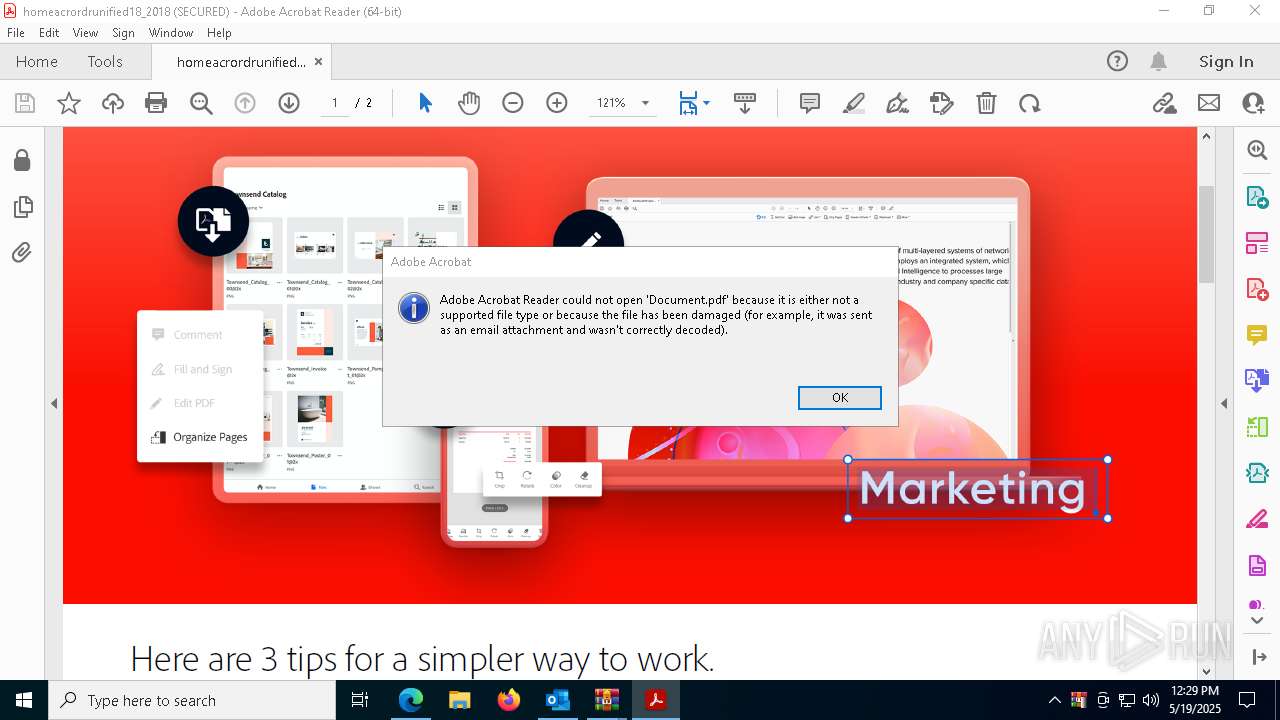Click the Sign In link
Image resolution: width=1280 pixels, height=720 pixels.
(x=1226, y=62)
